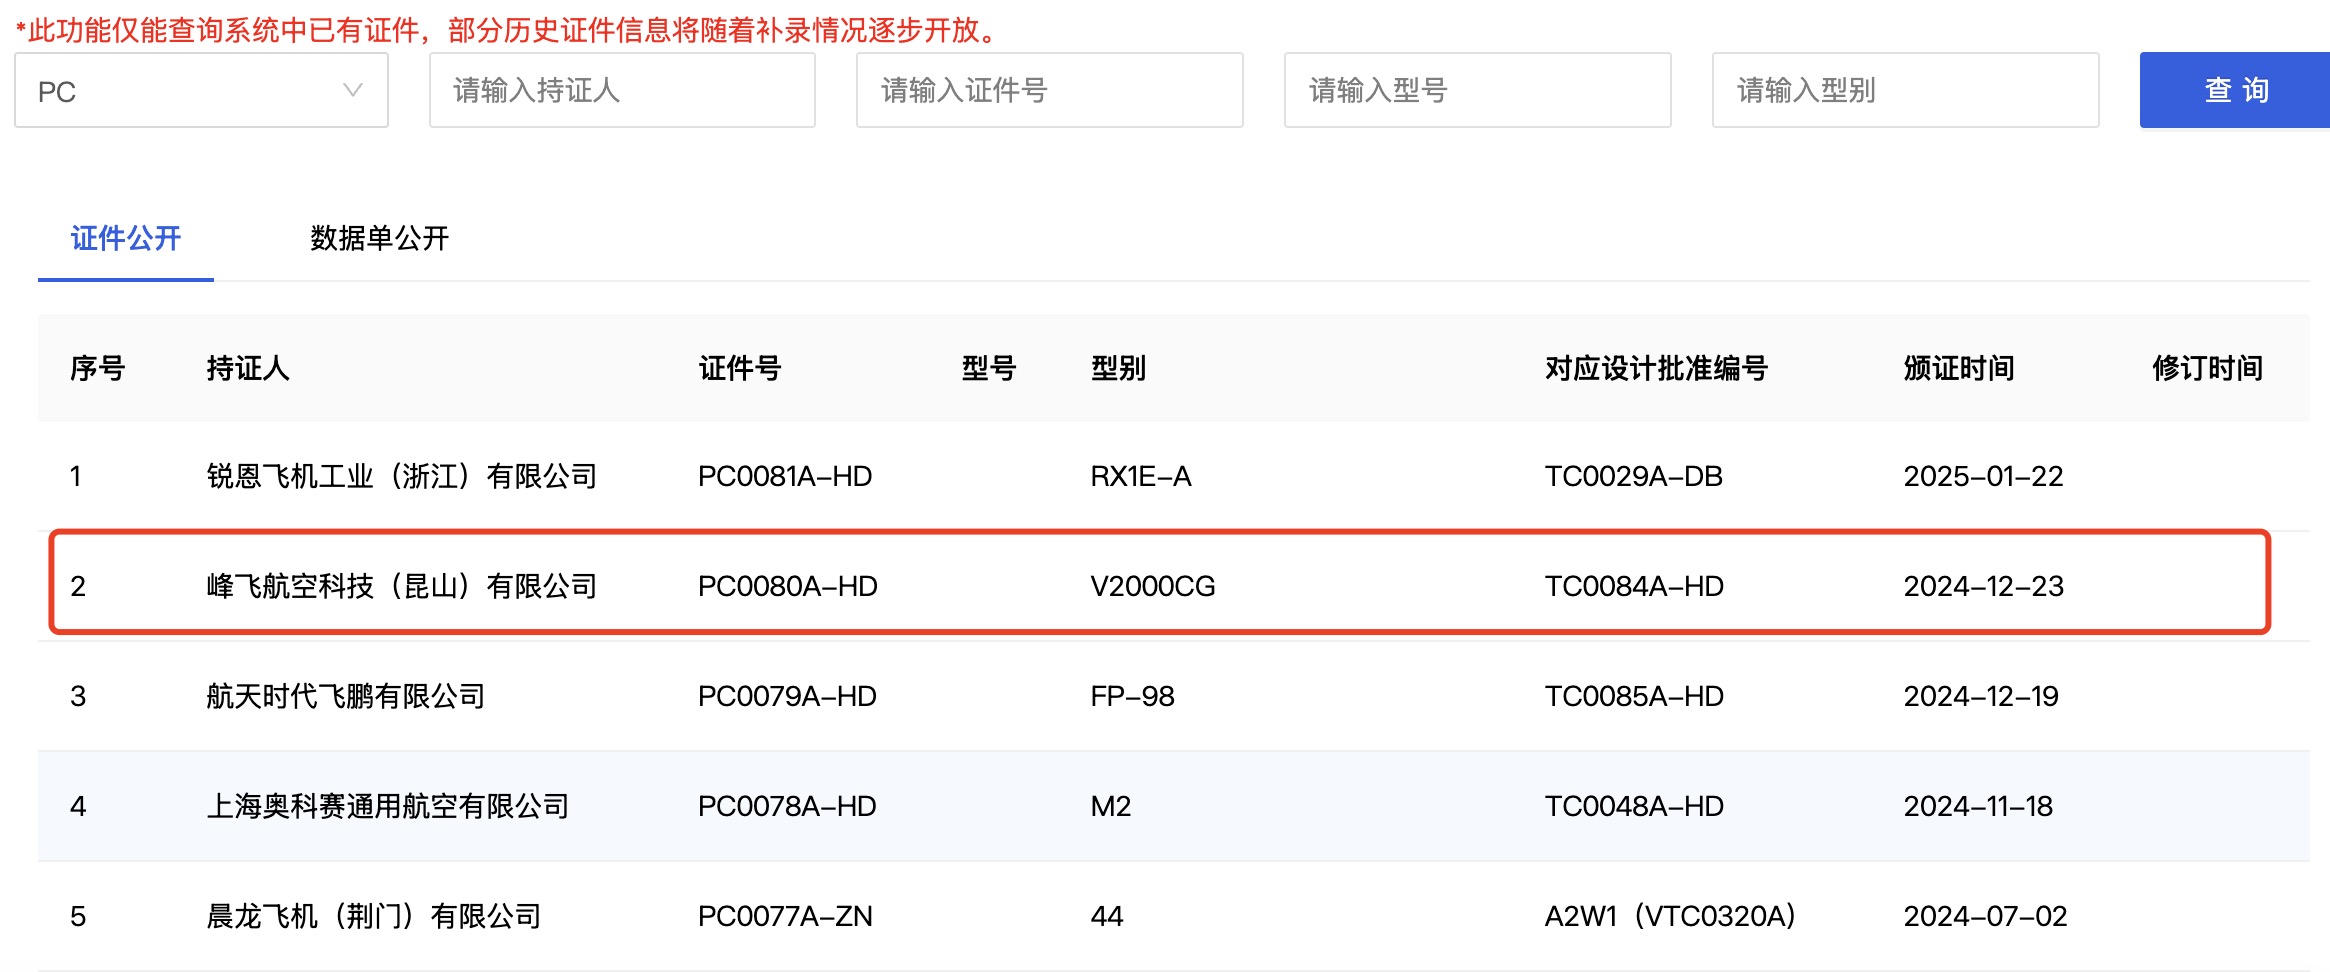Click the M2 type cell
The width and height of the screenshot is (2330, 972).
[x=1110, y=807]
